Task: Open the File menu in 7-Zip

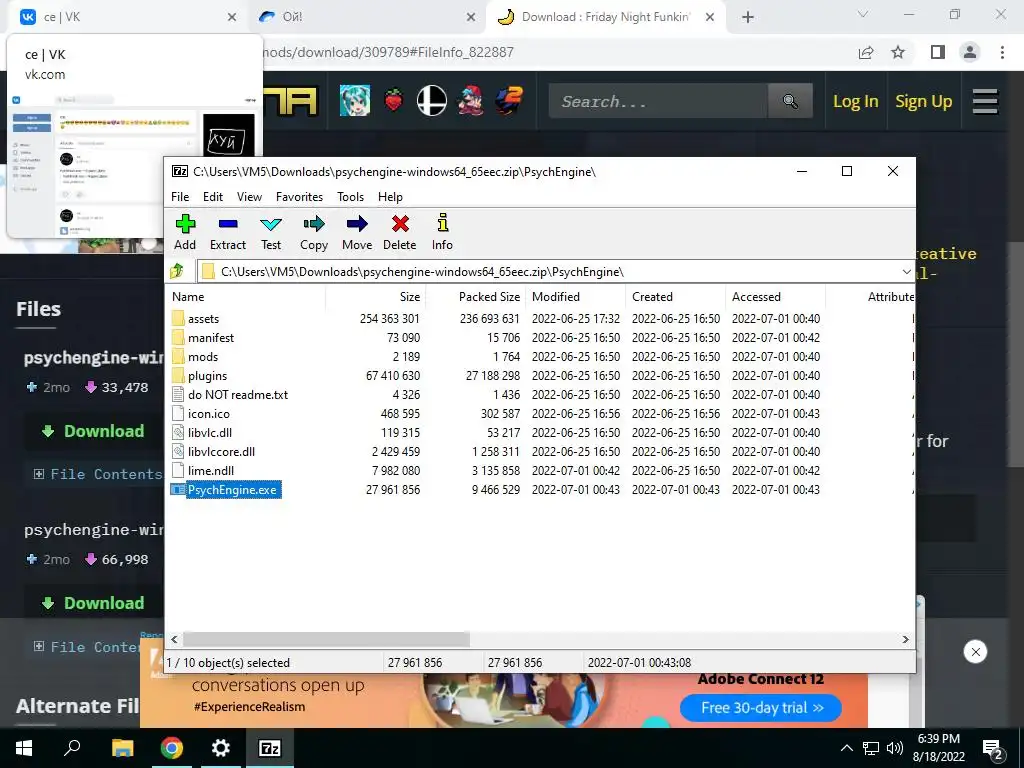Action: (180, 197)
